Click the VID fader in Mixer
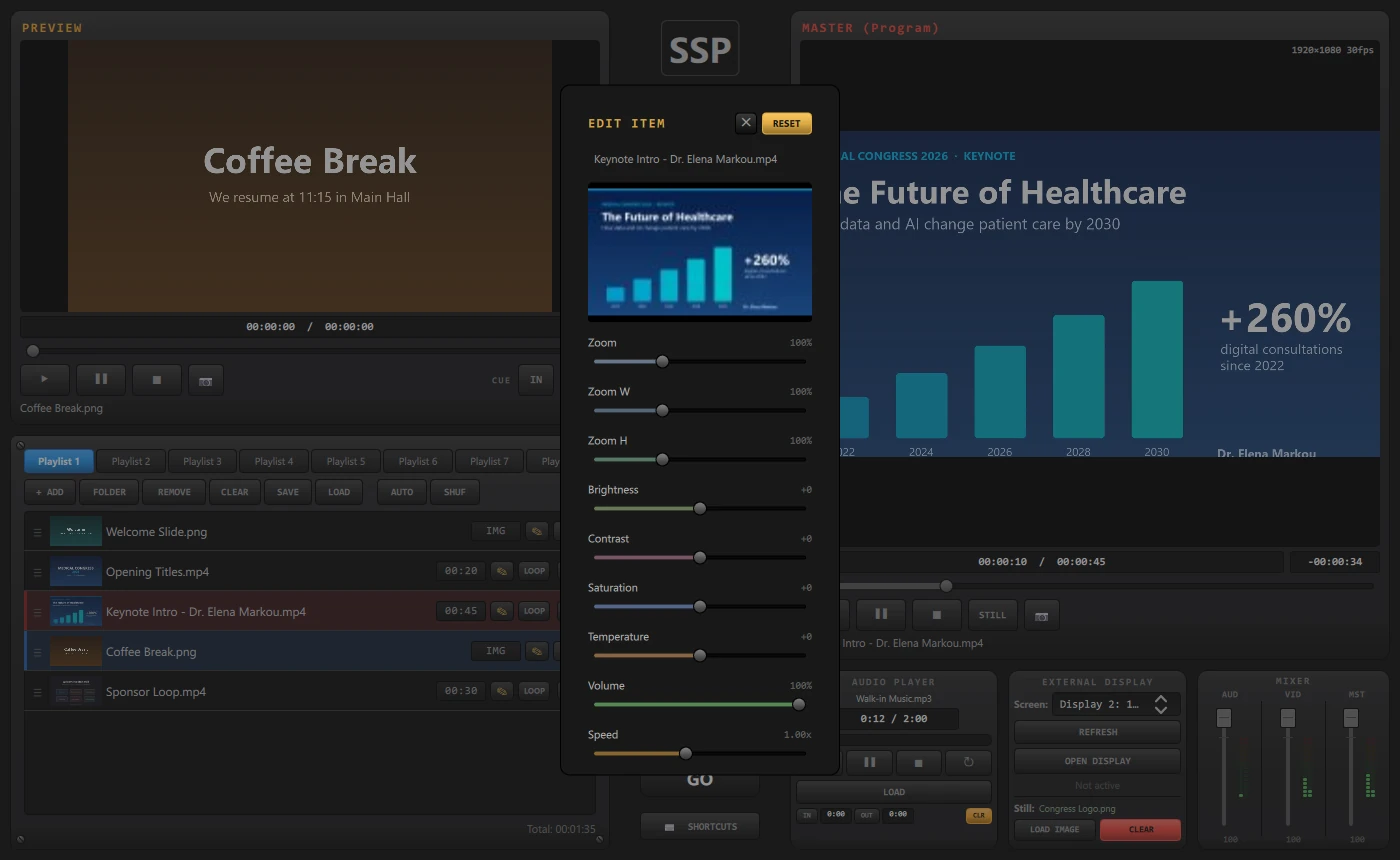Image resolution: width=1400 pixels, height=860 pixels. tap(1288, 717)
